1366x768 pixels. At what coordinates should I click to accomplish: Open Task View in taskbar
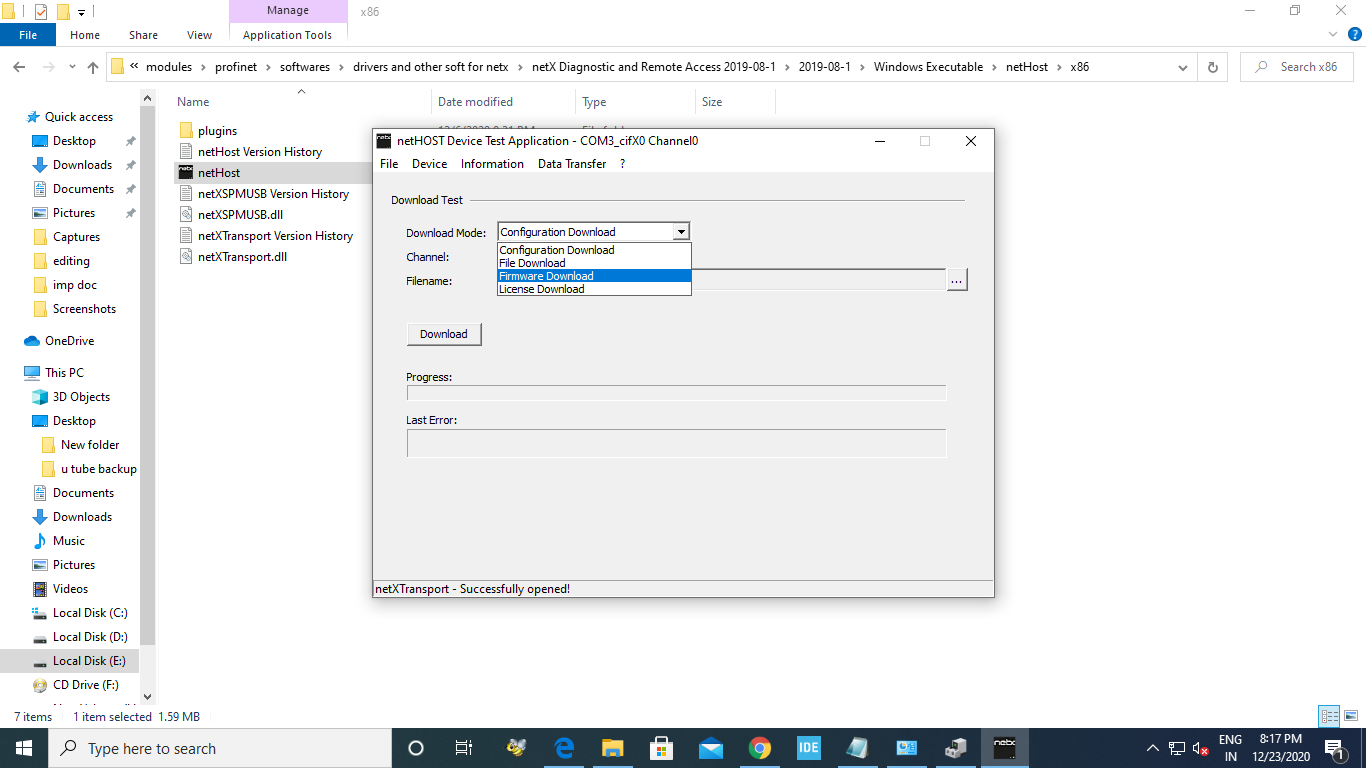tap(464, 748)
